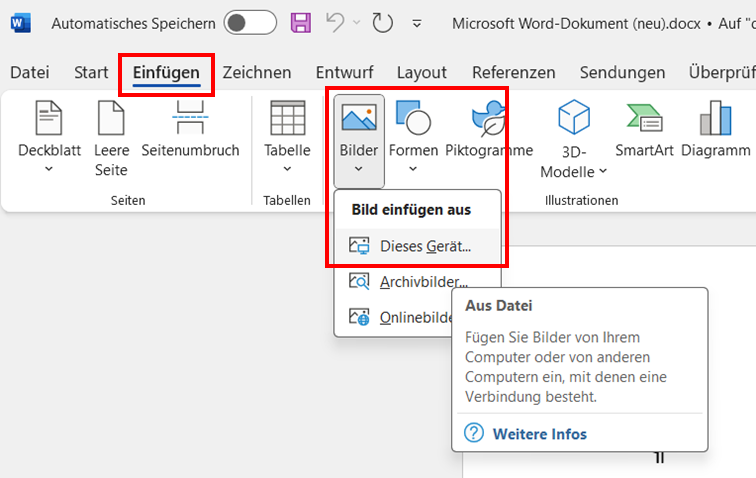This screenshot has height=478, width=756.
Task: Open Piktogramme icon gallery
Action: click(489, 129)
